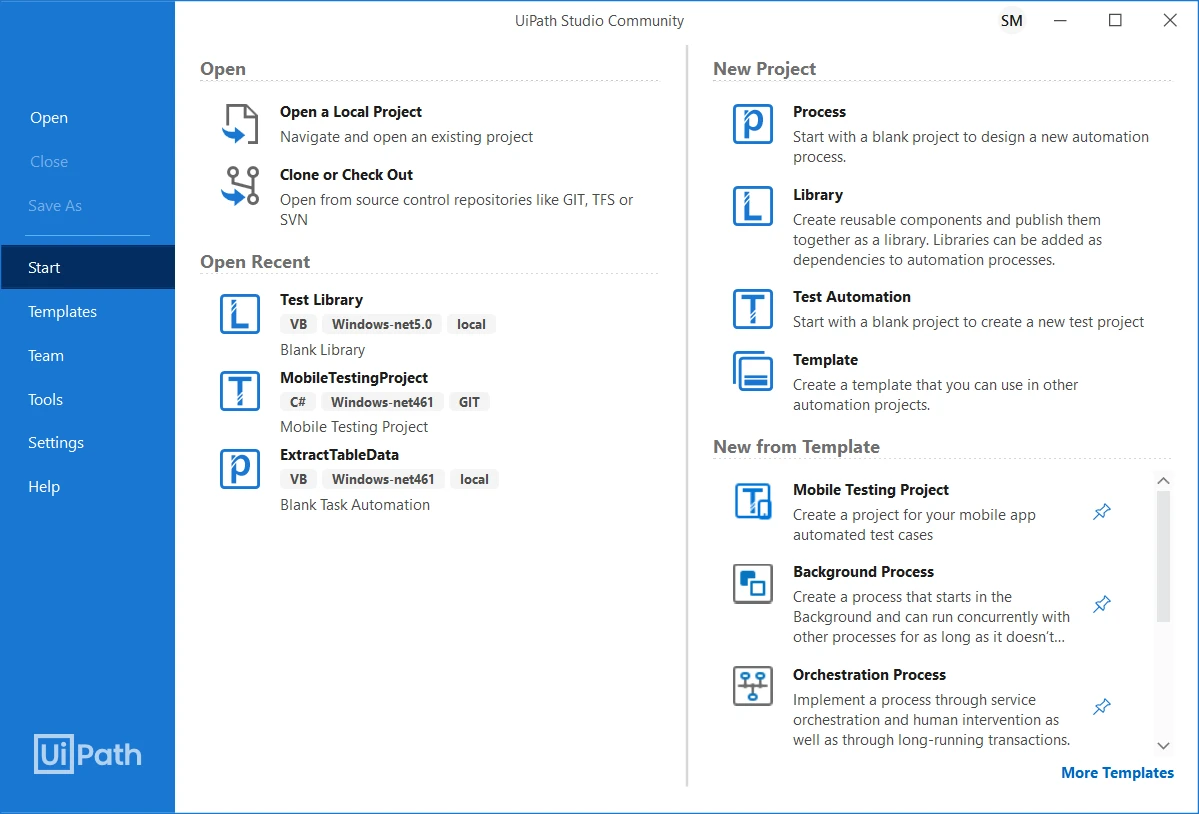Click the Windows-net461 tag on MobileTestingProject
Screen dimensions: 1199x814
(382, 402)
